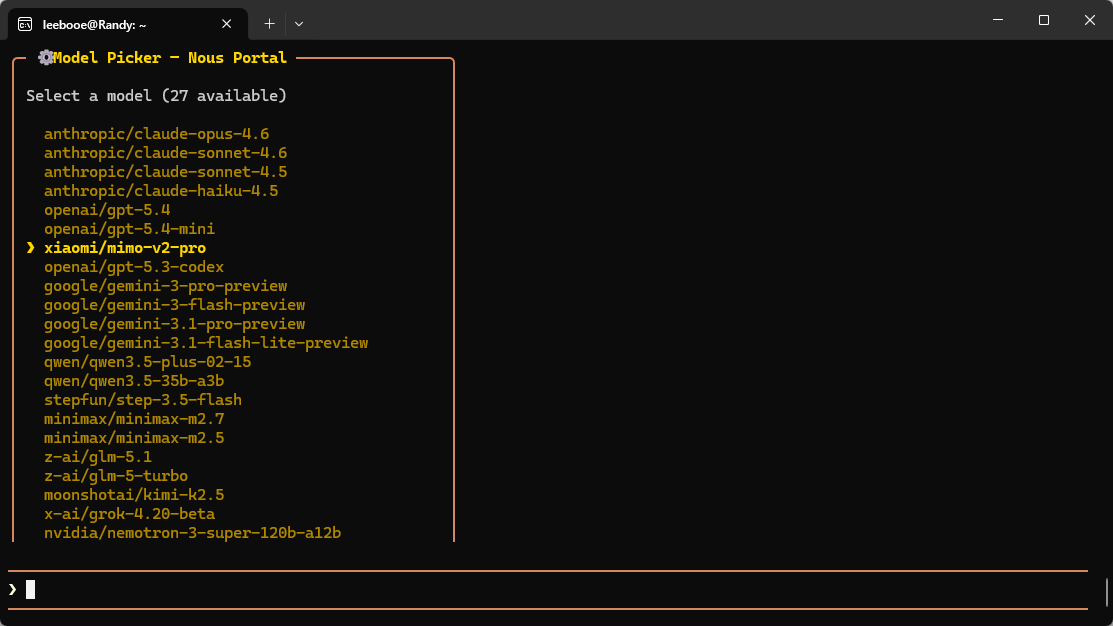This screenshot has width=1113, height=626.
Task: Click the selection arrow beside xiaomi/mimo-v2-pro
Action: pos(31,248)
